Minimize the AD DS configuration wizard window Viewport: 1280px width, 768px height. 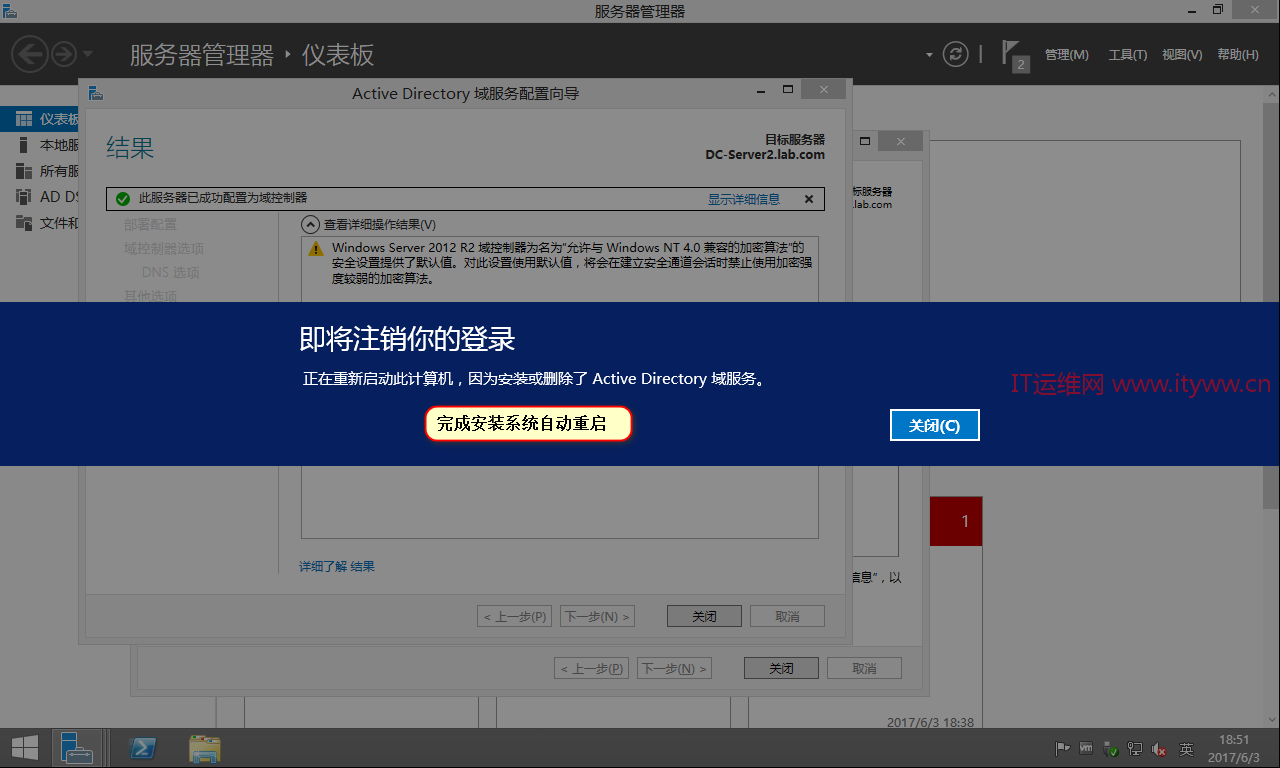pos(762,90)
